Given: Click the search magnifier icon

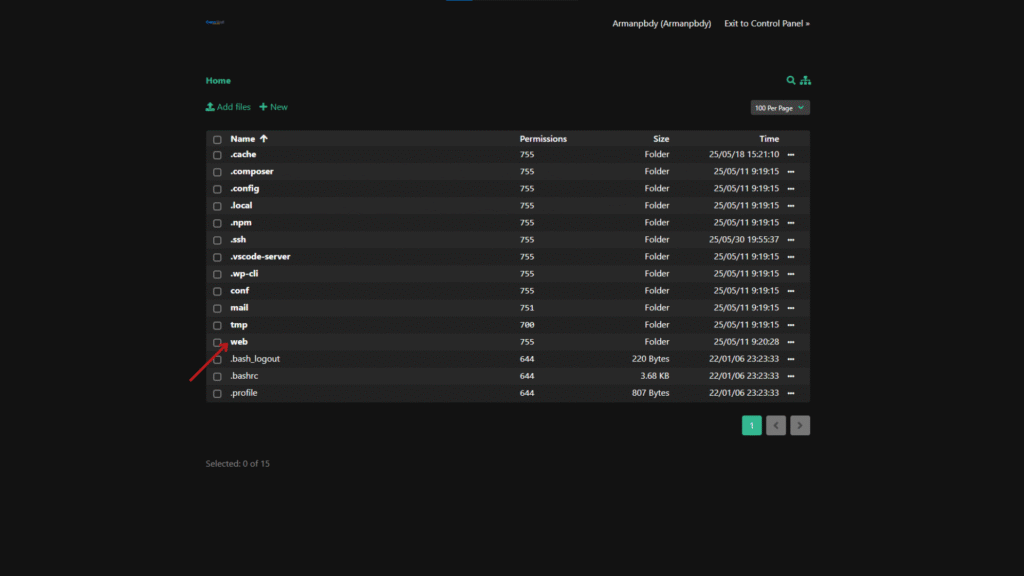Looking at the screenshot, I should tap(791, 80).
